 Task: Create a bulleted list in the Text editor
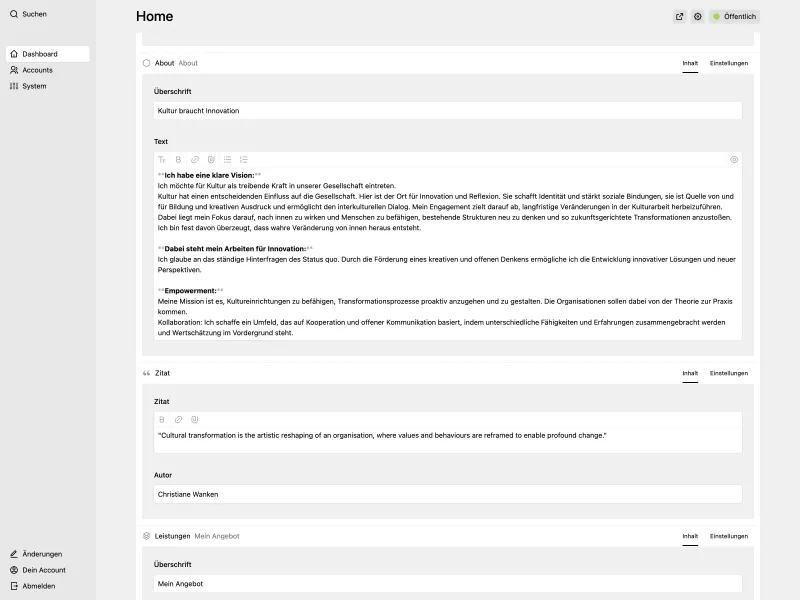[x=226, y=159]
